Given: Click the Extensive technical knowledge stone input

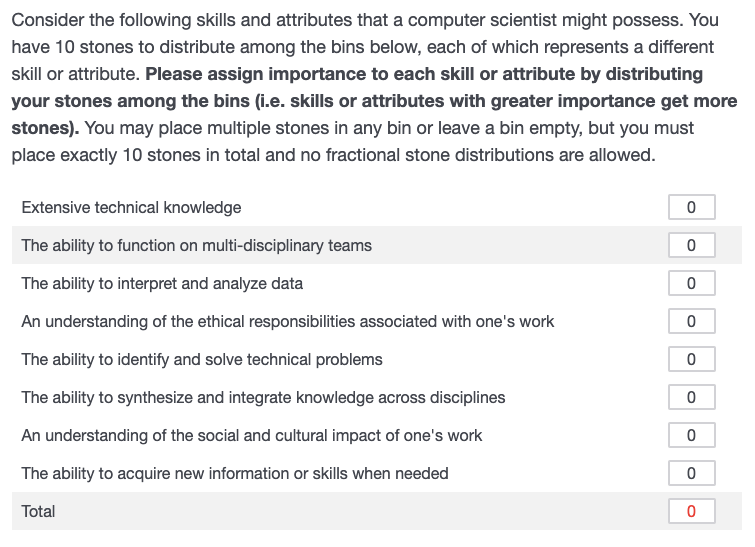Looking at the screenshot, I should click(x=691, y=207).
